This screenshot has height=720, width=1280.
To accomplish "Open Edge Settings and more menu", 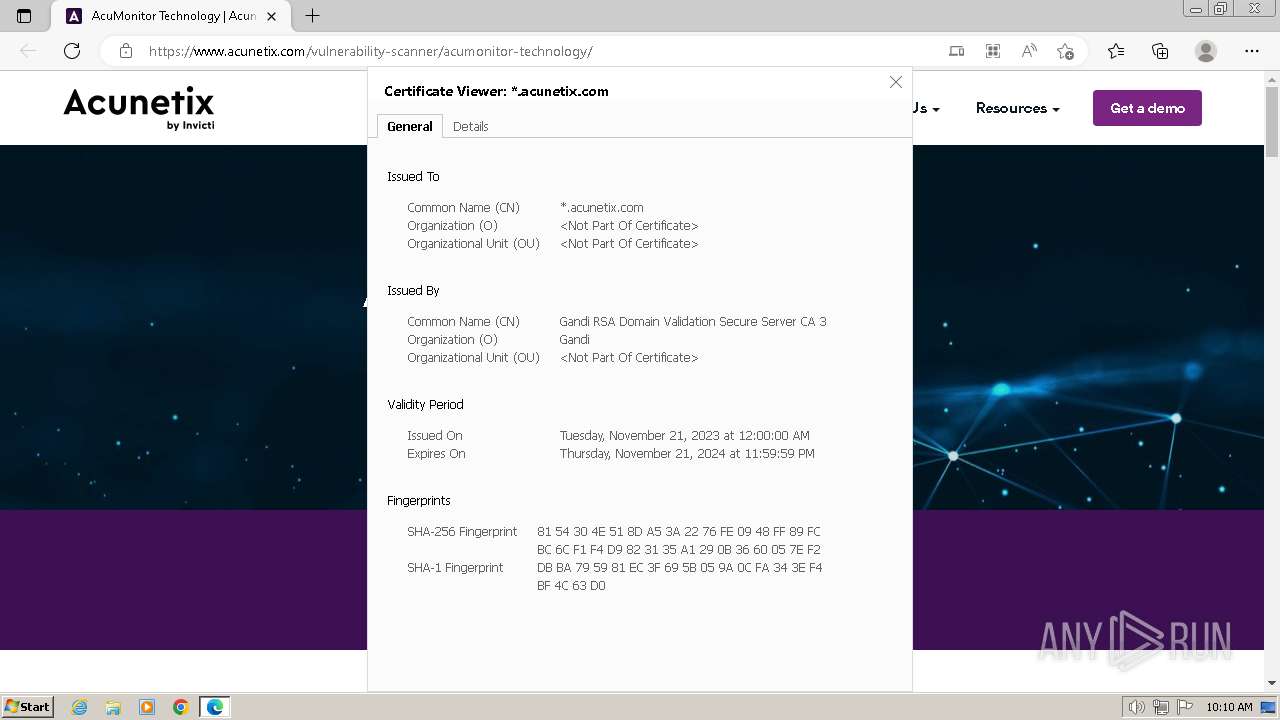I will (x=1252, y=51).
